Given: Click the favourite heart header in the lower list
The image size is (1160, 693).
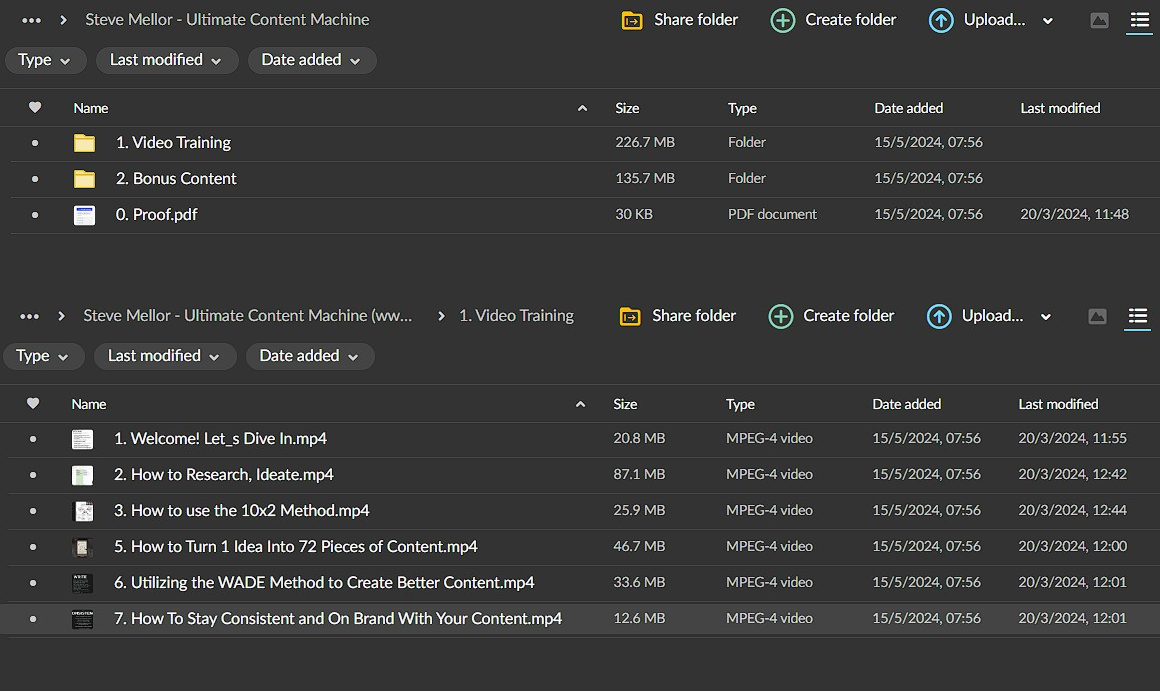Looking at the screenshot, I should tap(33, 404).
